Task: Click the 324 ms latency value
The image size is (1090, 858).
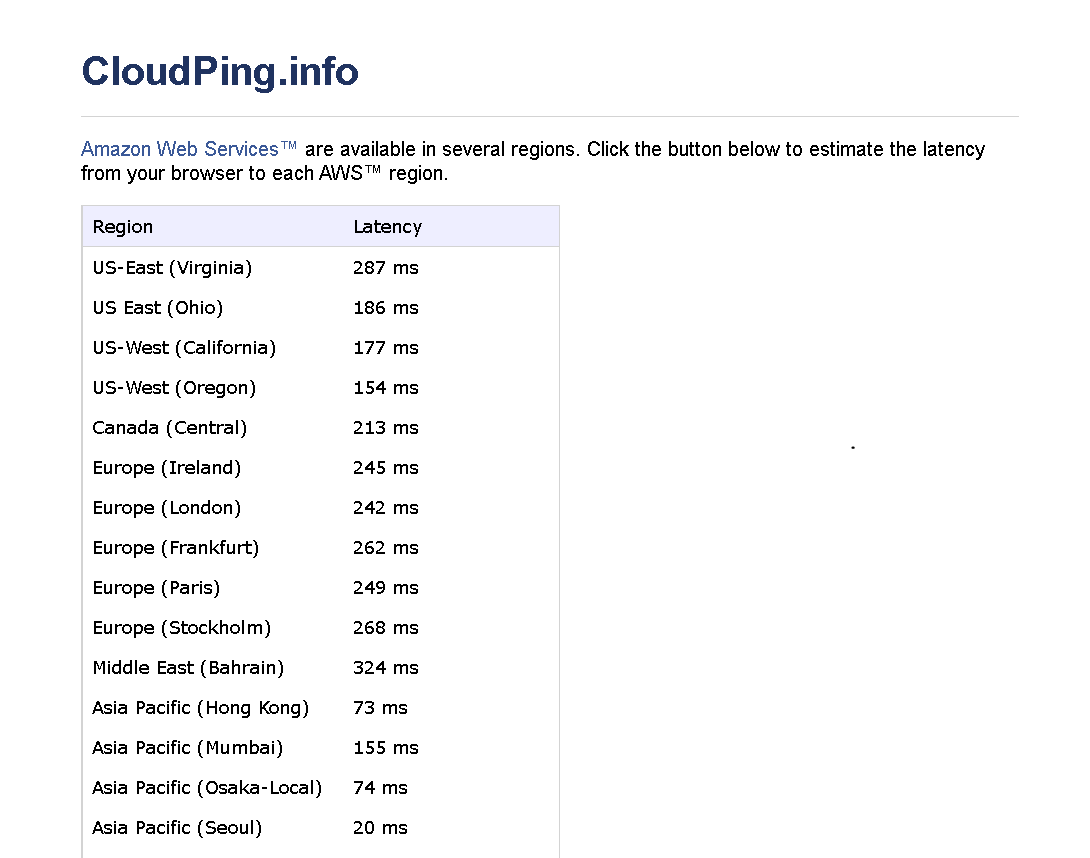Action: [386, 667]
